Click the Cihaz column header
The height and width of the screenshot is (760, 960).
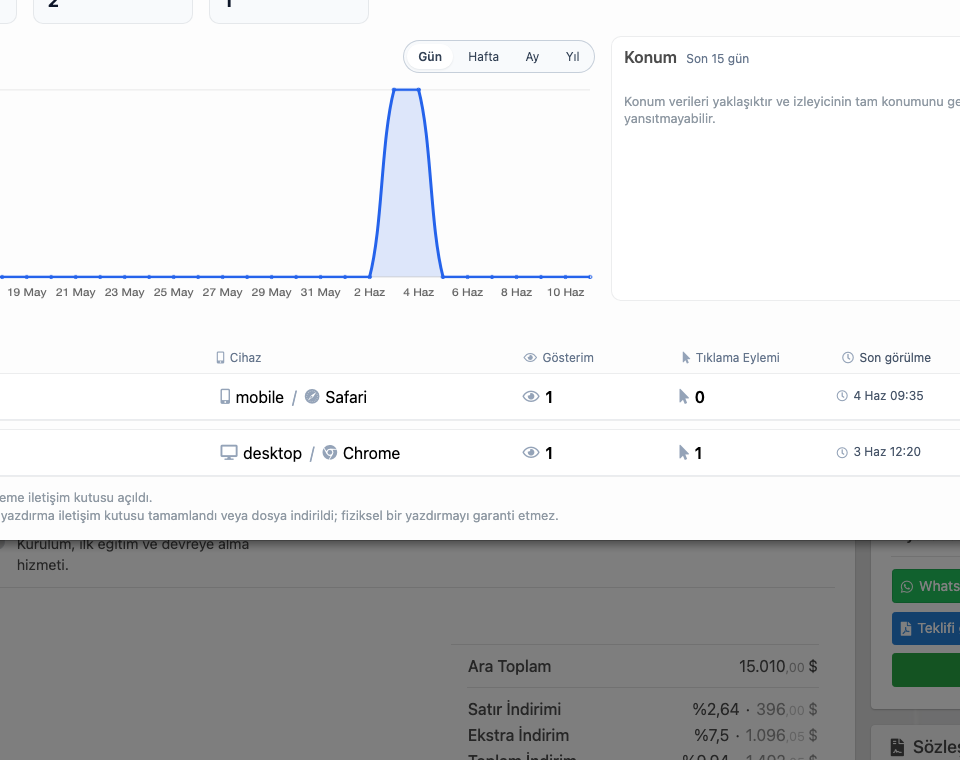(x=239, y=358)
